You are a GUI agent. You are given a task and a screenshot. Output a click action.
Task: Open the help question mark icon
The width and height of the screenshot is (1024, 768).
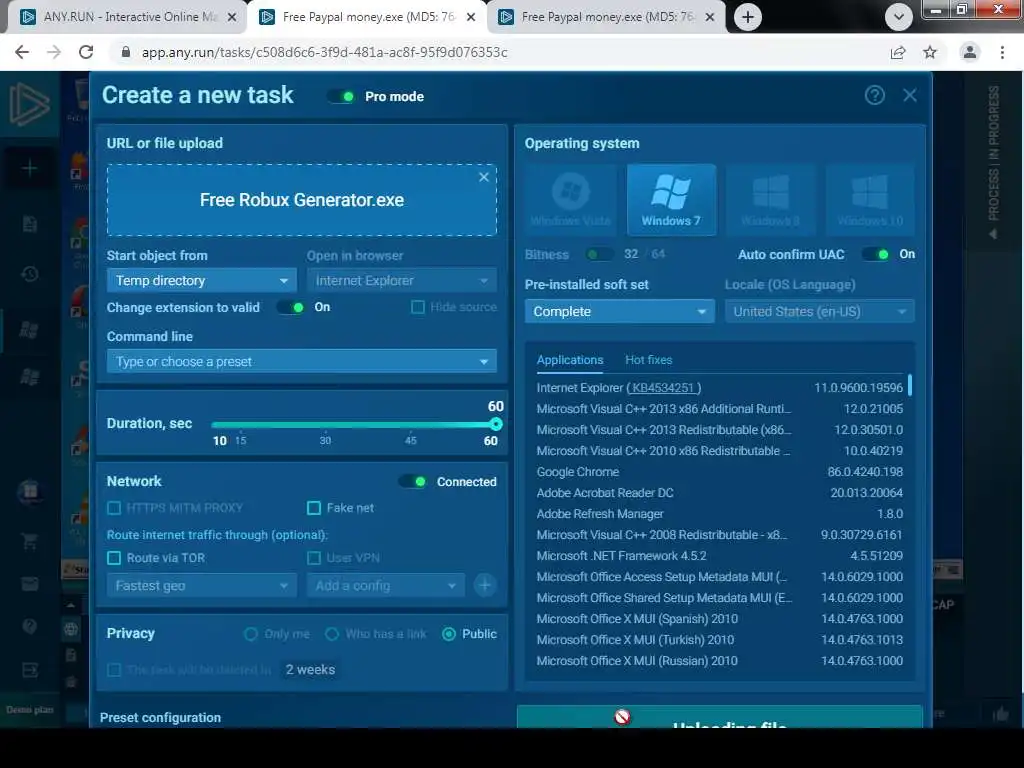(x=874, y=95)
